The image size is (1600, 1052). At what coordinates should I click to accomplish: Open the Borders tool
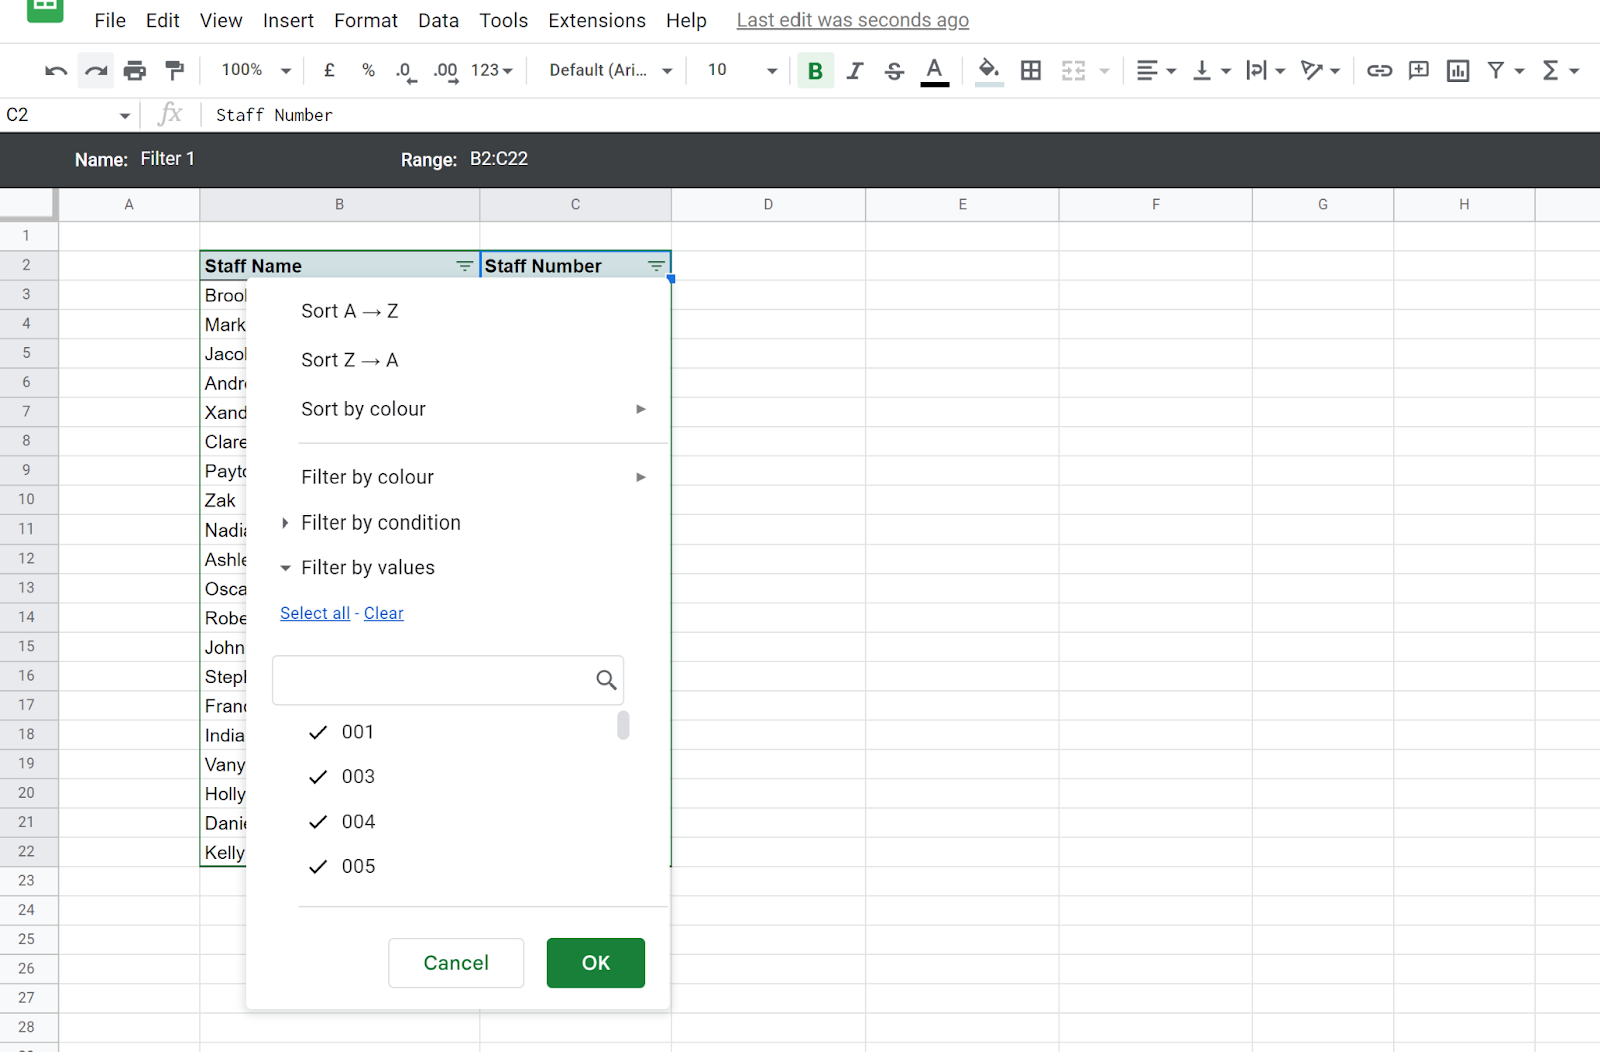click(1031, 70)
